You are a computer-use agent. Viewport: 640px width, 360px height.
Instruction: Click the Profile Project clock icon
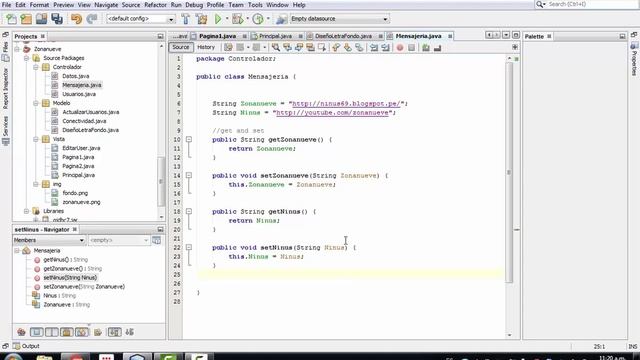coord(258,19)
